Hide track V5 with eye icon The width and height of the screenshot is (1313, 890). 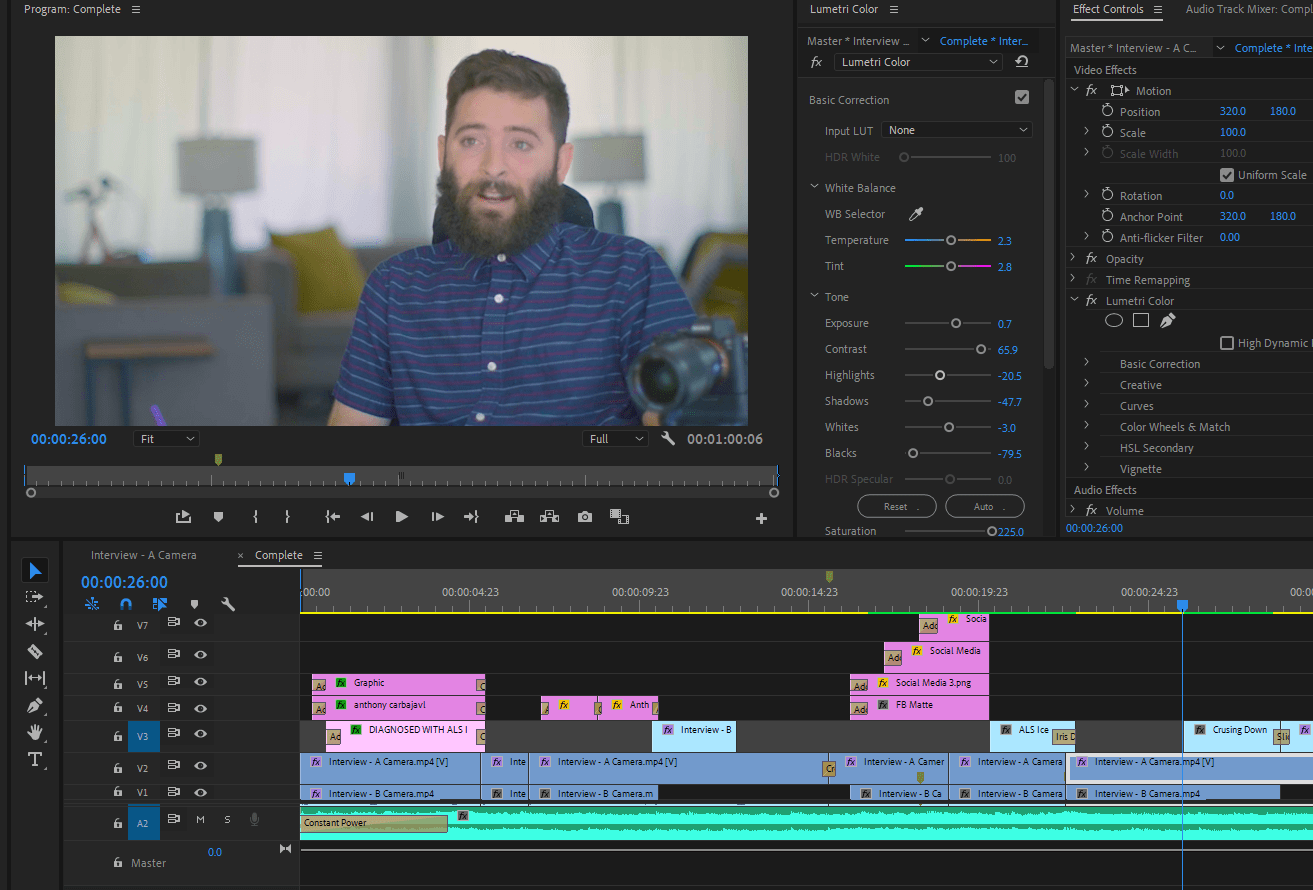click(x=201, y=683)
